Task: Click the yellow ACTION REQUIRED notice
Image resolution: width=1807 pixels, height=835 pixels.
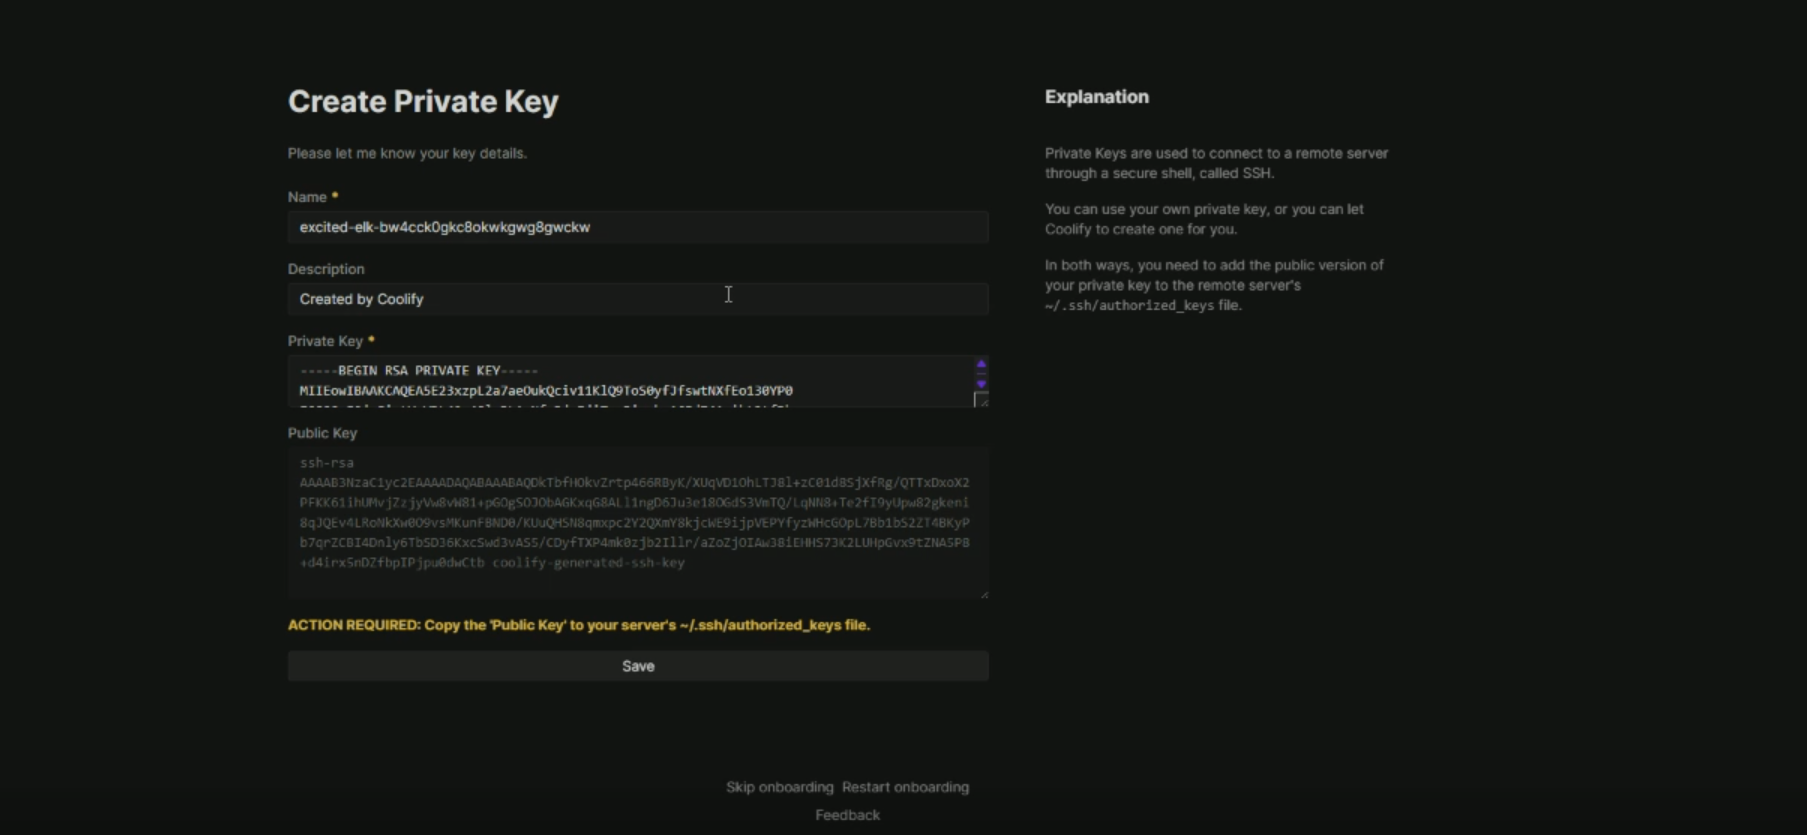Action: pos(579,625)
